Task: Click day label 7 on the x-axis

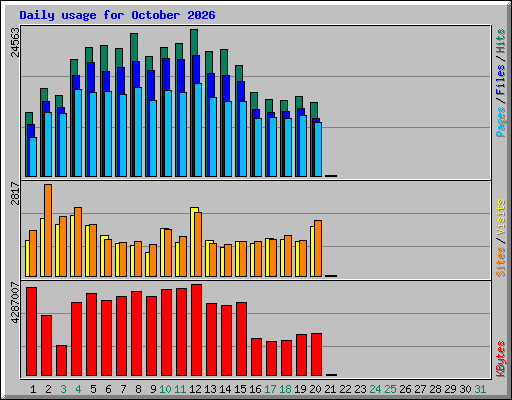Action: [x=123, y=389]
